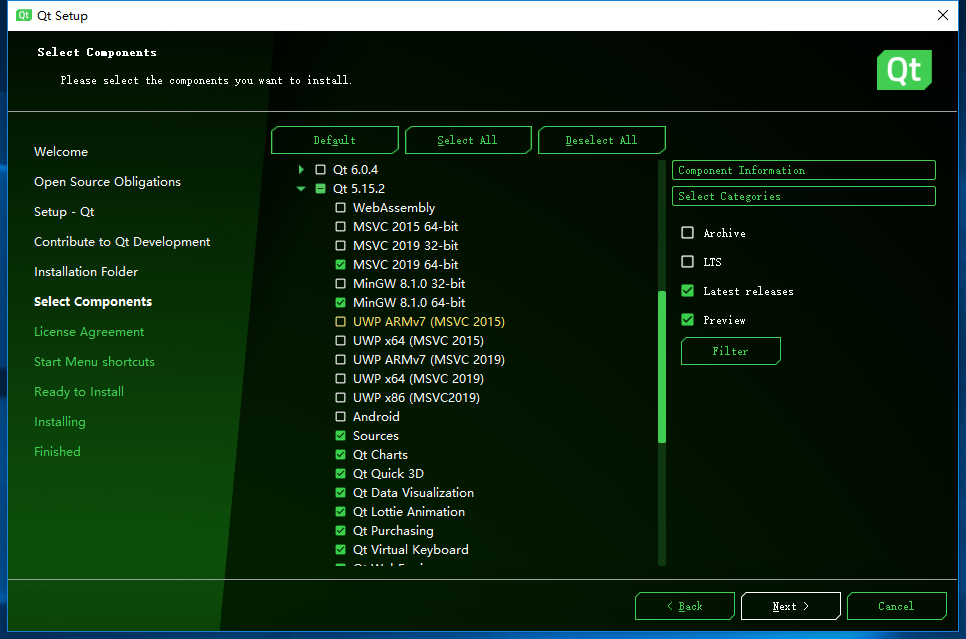The width and height of the screenshot is (966, 639).
Task: Click the Installing sidebar step
Action: pos(60,421)
